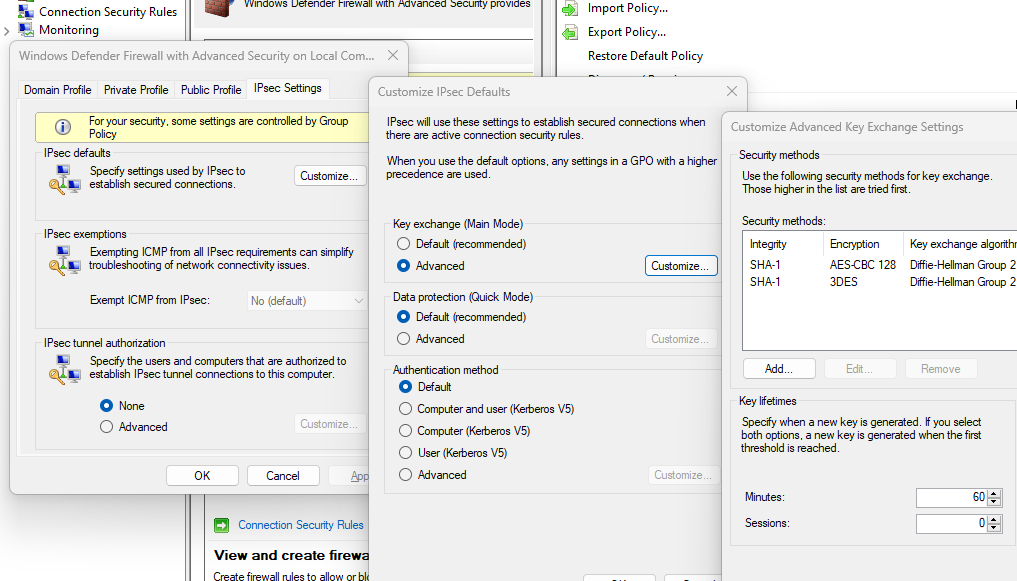Click the Import Policy green arrow icon
The image size is (1017, 581).
[x=570, y=8]
